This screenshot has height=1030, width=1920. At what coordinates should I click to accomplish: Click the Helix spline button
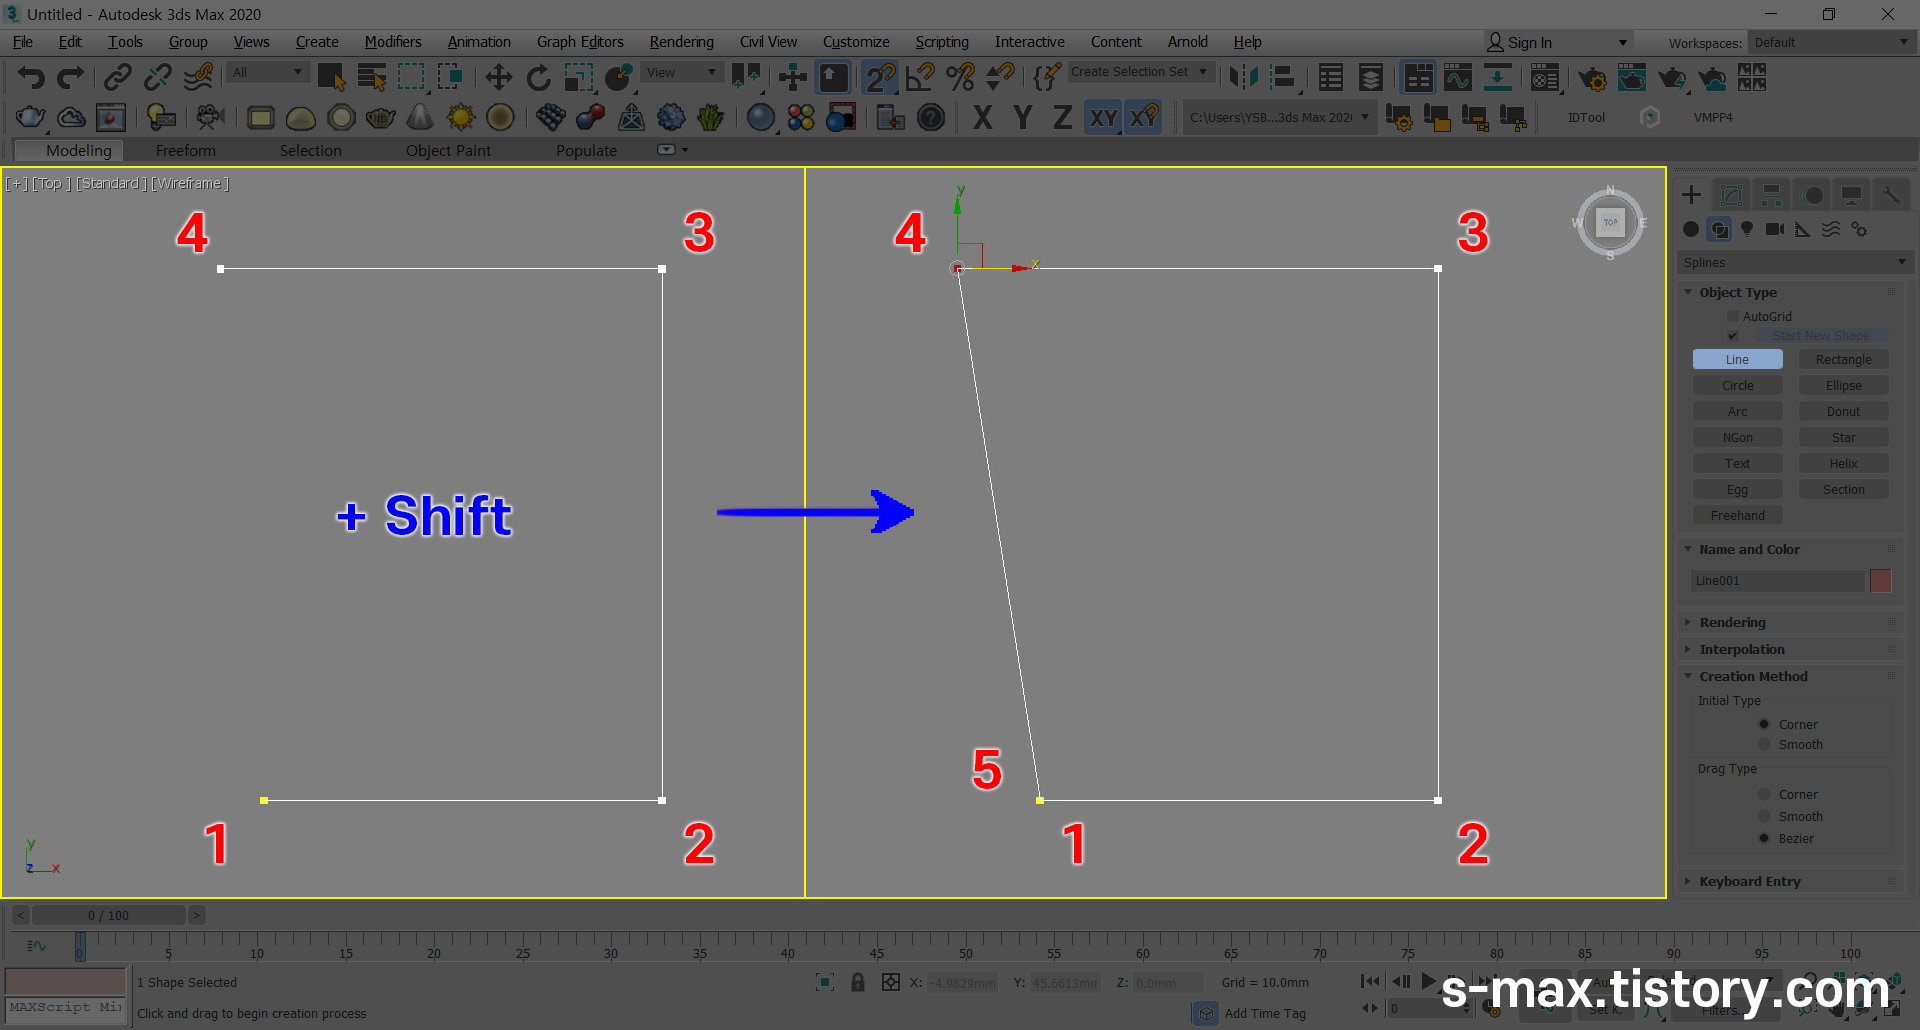click(1843, 463)
